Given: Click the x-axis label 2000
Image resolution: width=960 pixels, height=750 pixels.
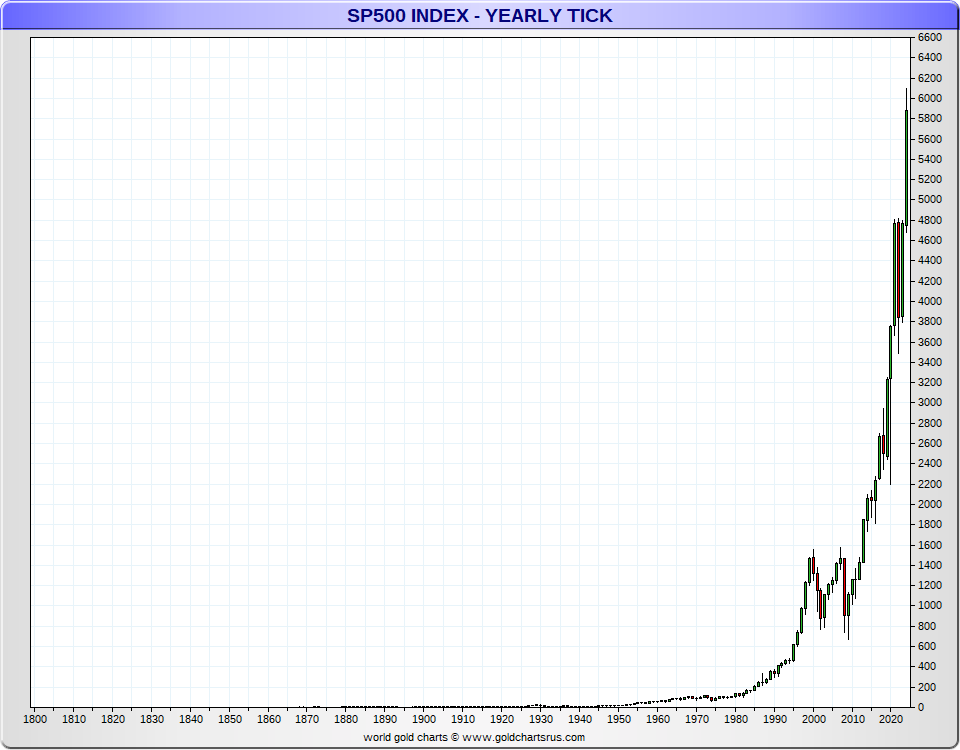Looking at the screenshot, I should click(814, 719).
